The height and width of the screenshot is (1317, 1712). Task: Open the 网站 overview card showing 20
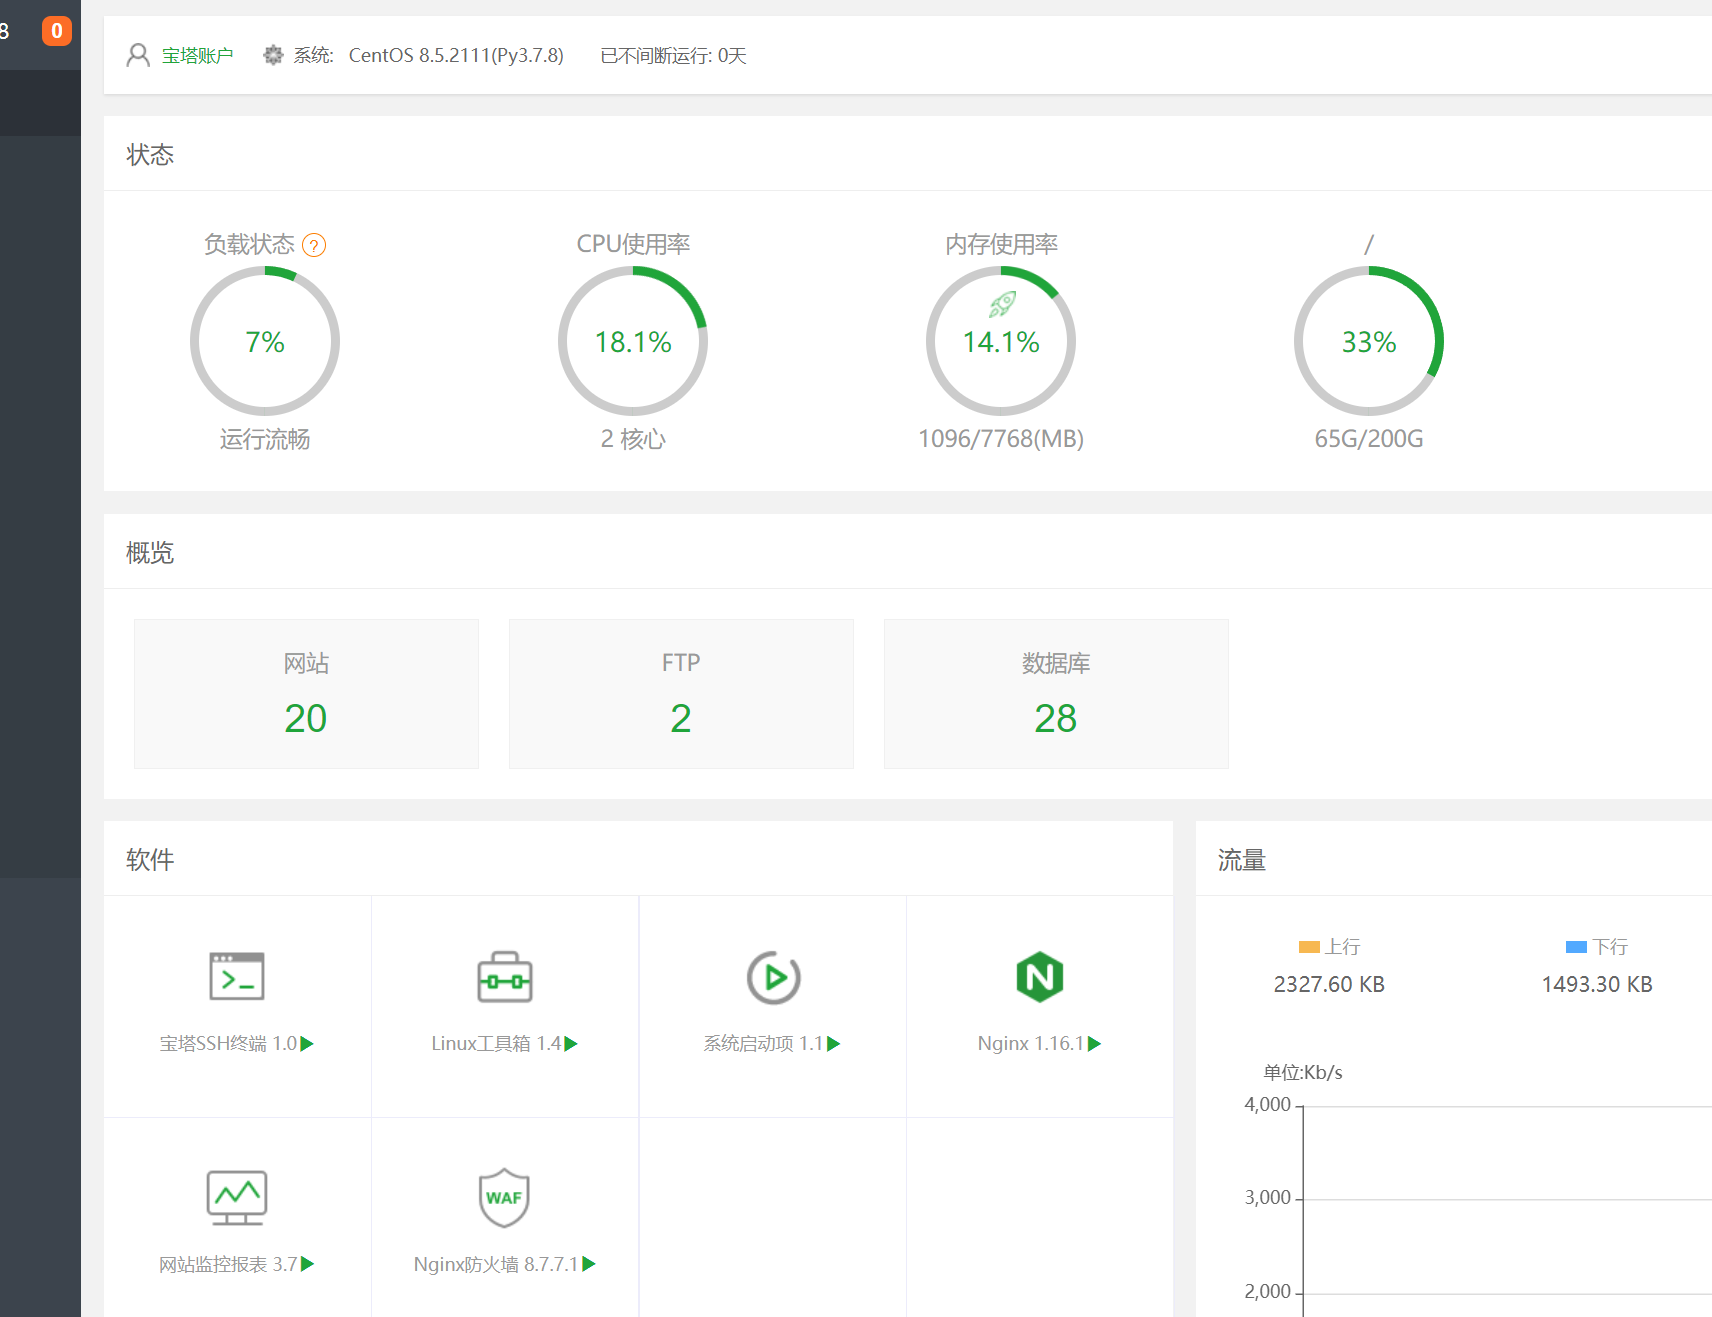[306, 694]
